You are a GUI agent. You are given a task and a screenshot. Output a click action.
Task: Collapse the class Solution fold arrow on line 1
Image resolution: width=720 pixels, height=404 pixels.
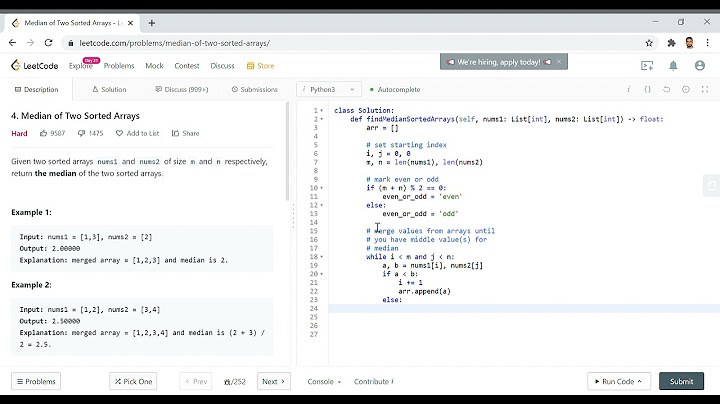click(x=321, y=111)
